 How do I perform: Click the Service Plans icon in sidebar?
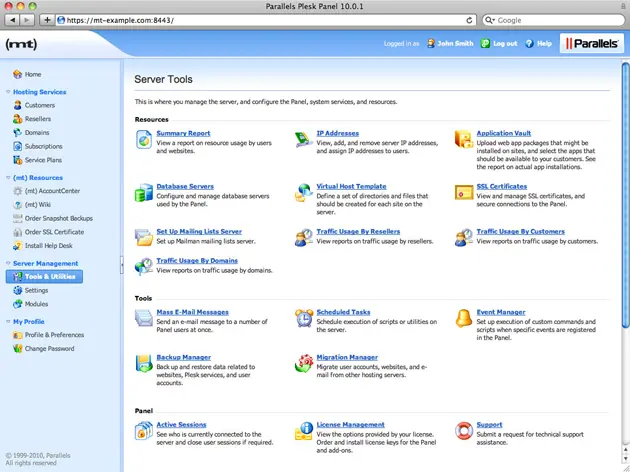tap(17, 160)
